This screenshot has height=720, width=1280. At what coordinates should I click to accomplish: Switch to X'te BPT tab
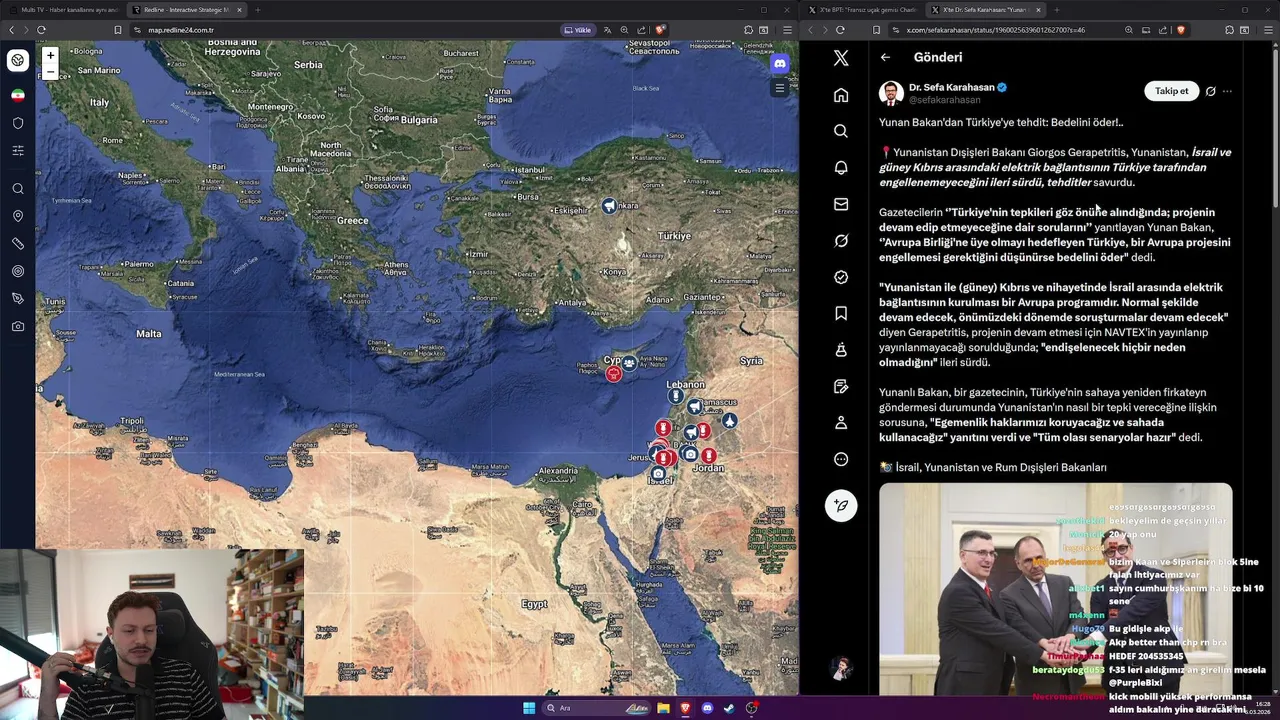tap(861, 10)
